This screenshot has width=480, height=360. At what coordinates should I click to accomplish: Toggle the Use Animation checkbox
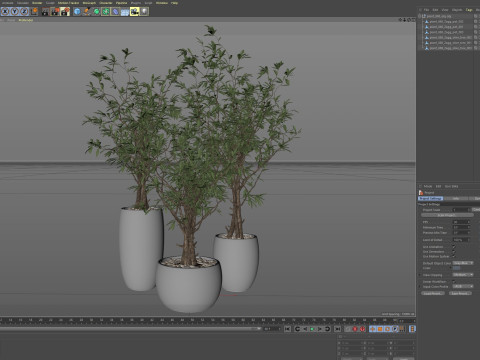(454, 247)
